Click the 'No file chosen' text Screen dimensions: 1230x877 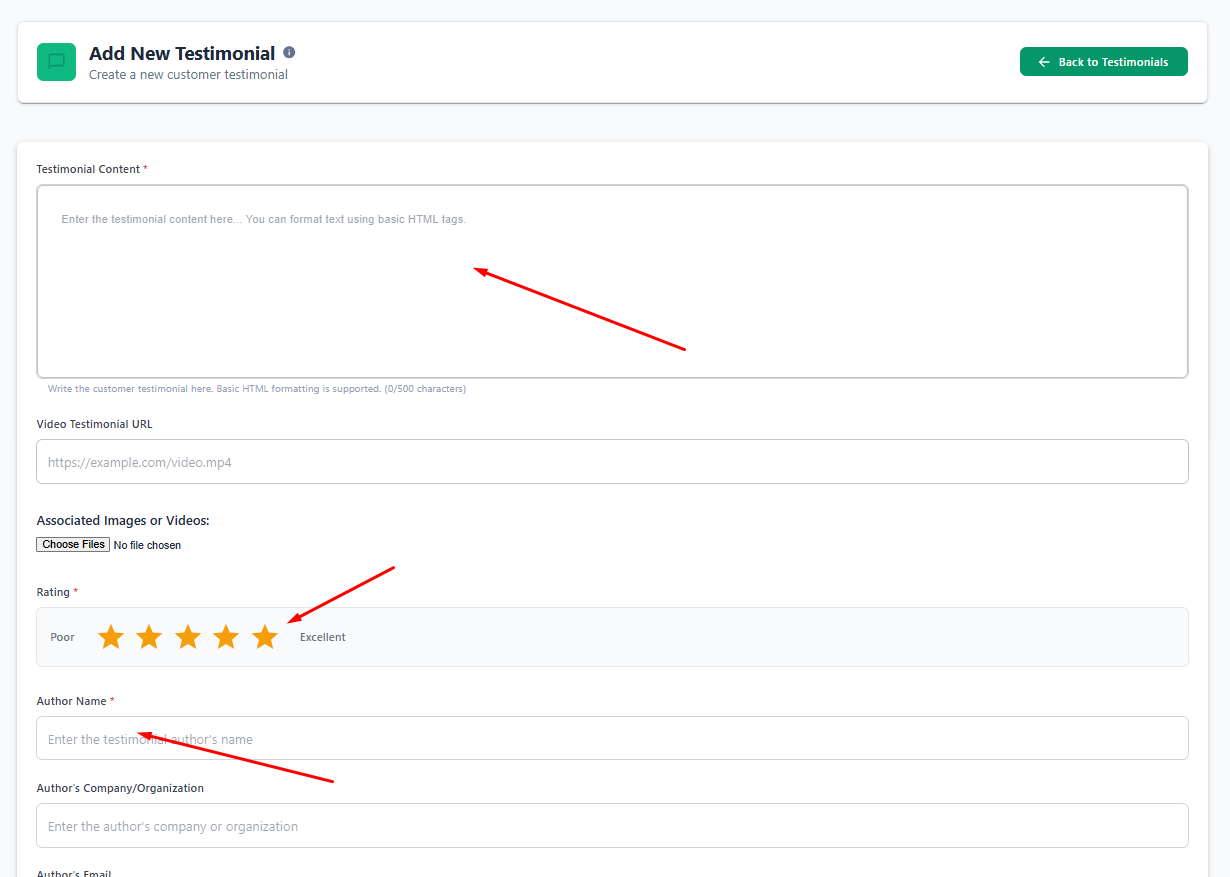147,545
